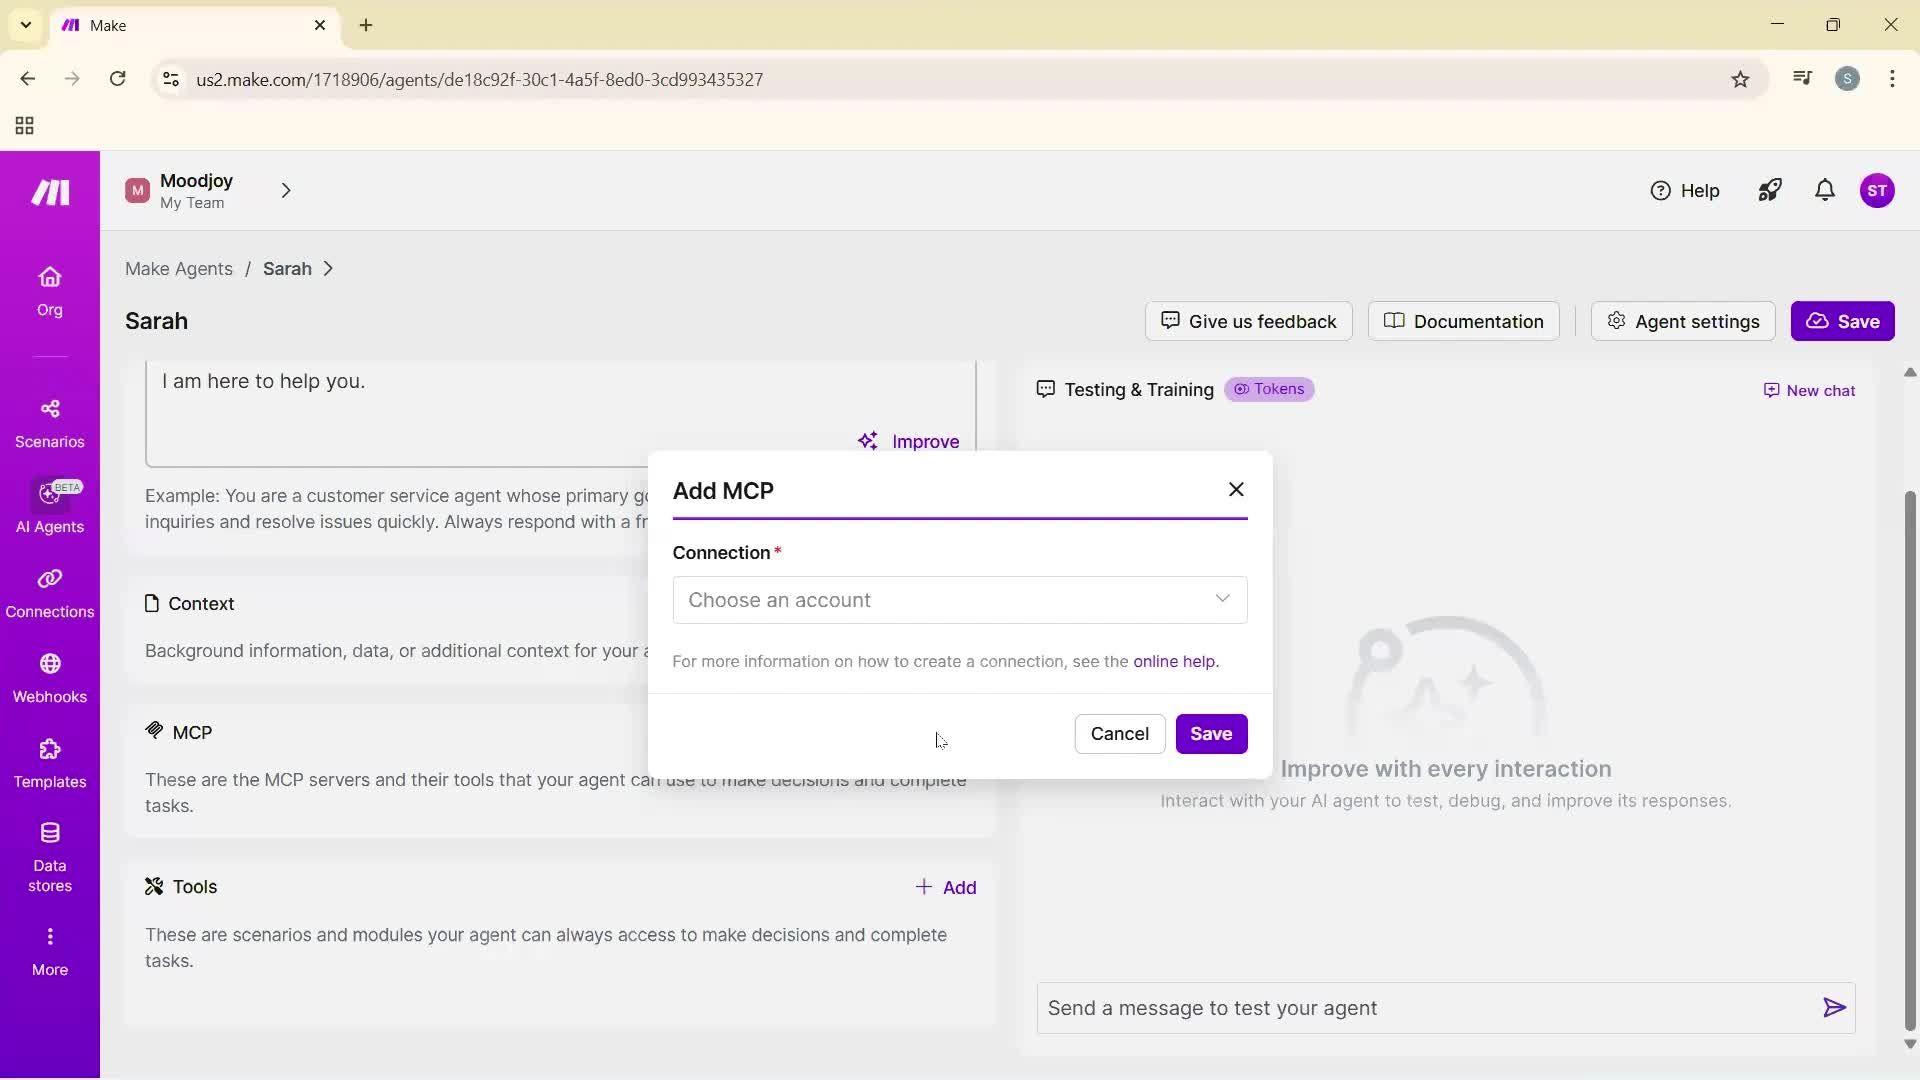Bookmark the current page with the star
The width and height of the screenshot is (1920, 1080).
[1740, 79]
